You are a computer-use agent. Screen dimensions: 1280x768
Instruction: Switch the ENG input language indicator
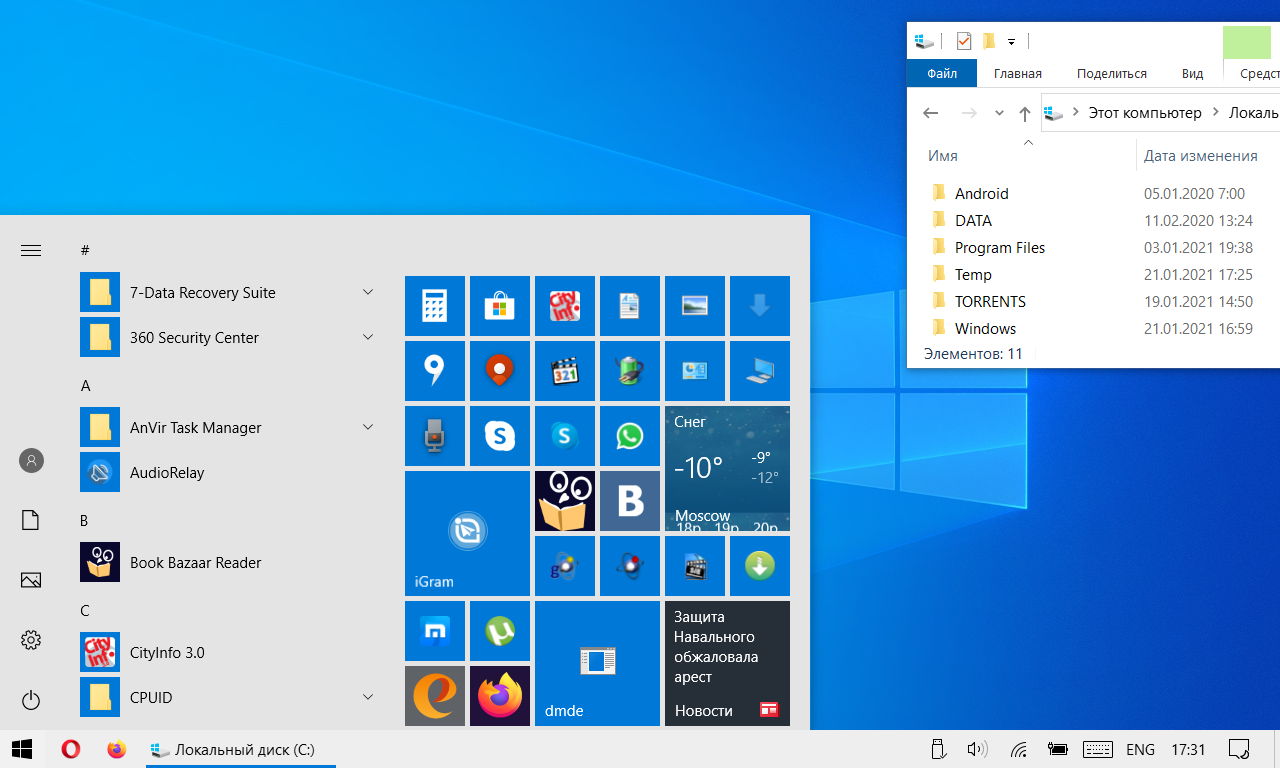click(x=1140, y=749)
